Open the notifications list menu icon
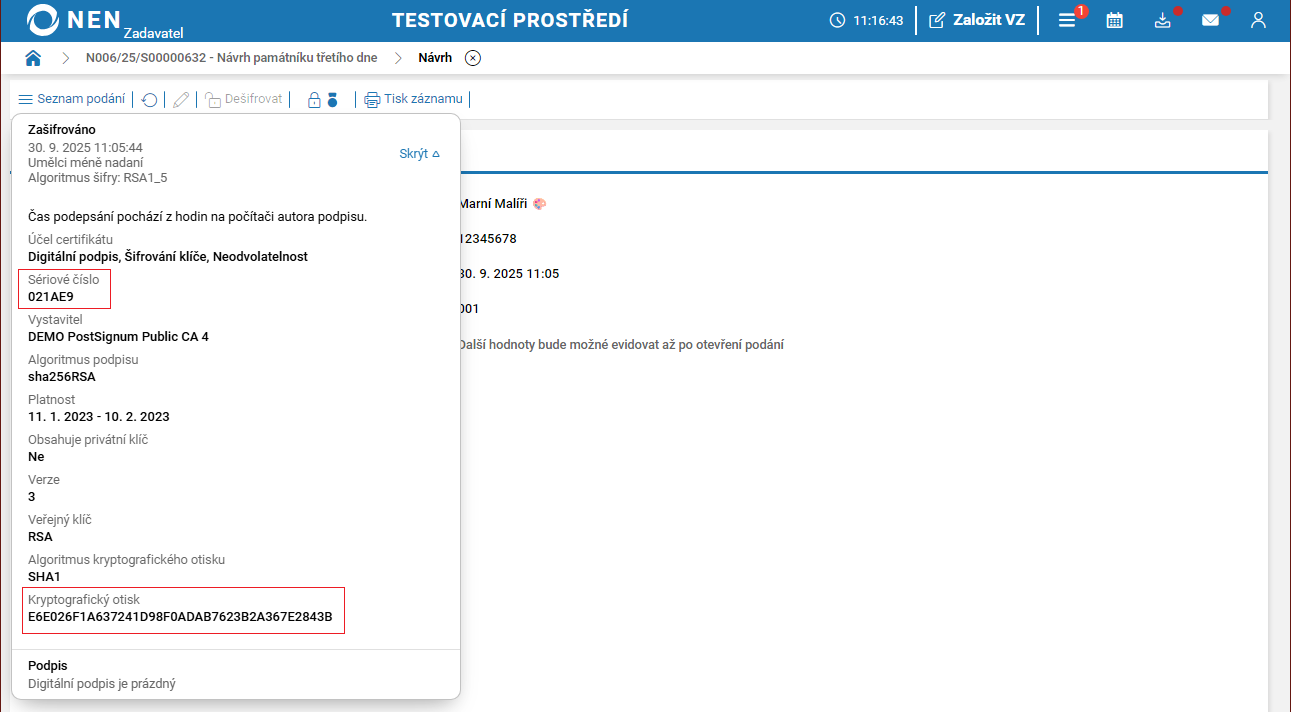Viewport: 1291px width, 712px height. (x=1067, y=20)
